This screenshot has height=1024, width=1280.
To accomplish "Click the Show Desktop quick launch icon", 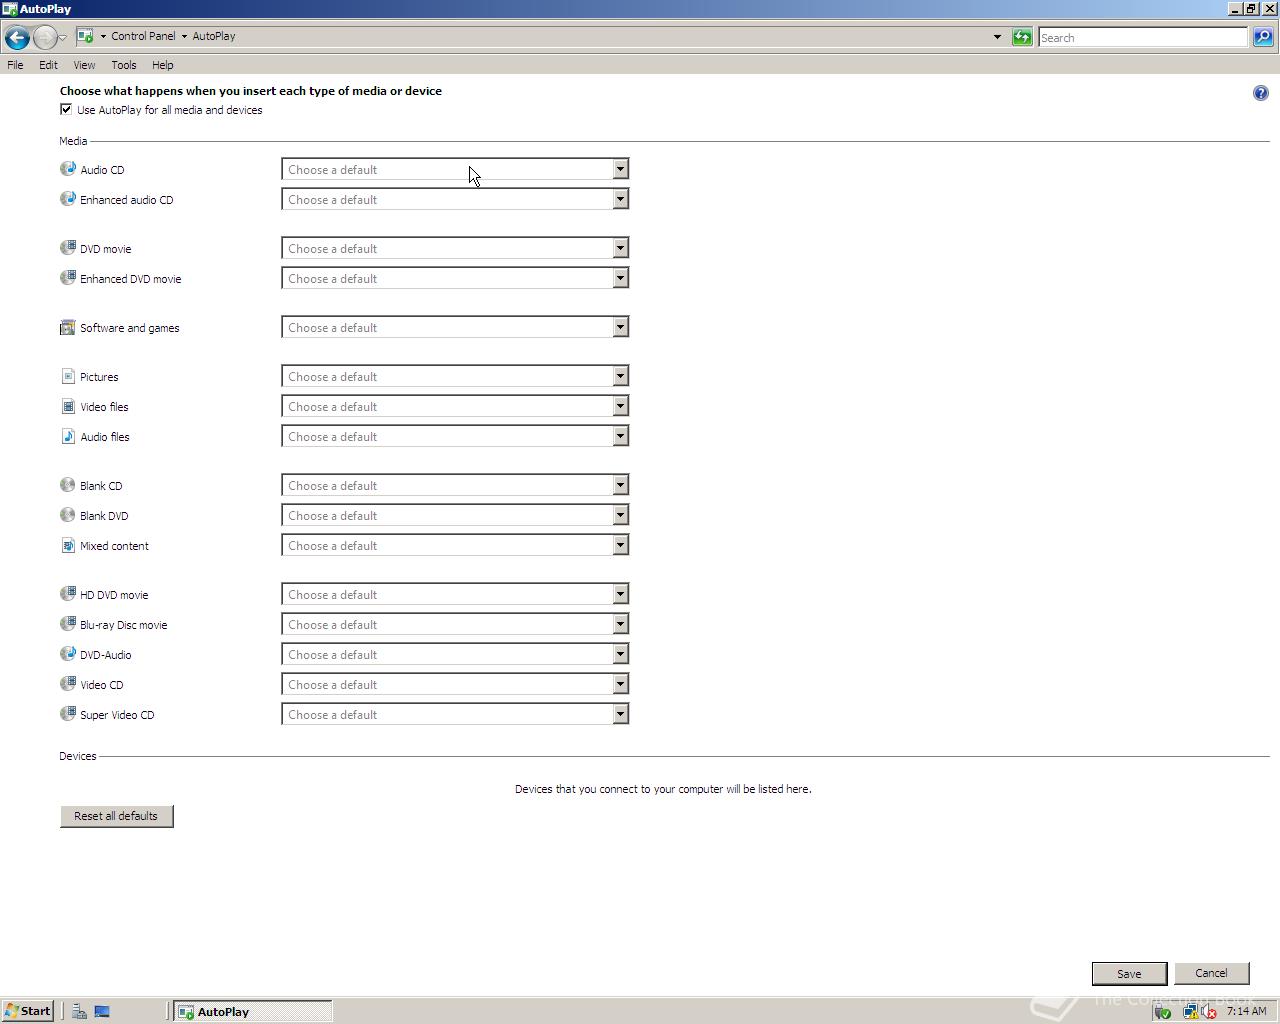I will [102, 1011].
